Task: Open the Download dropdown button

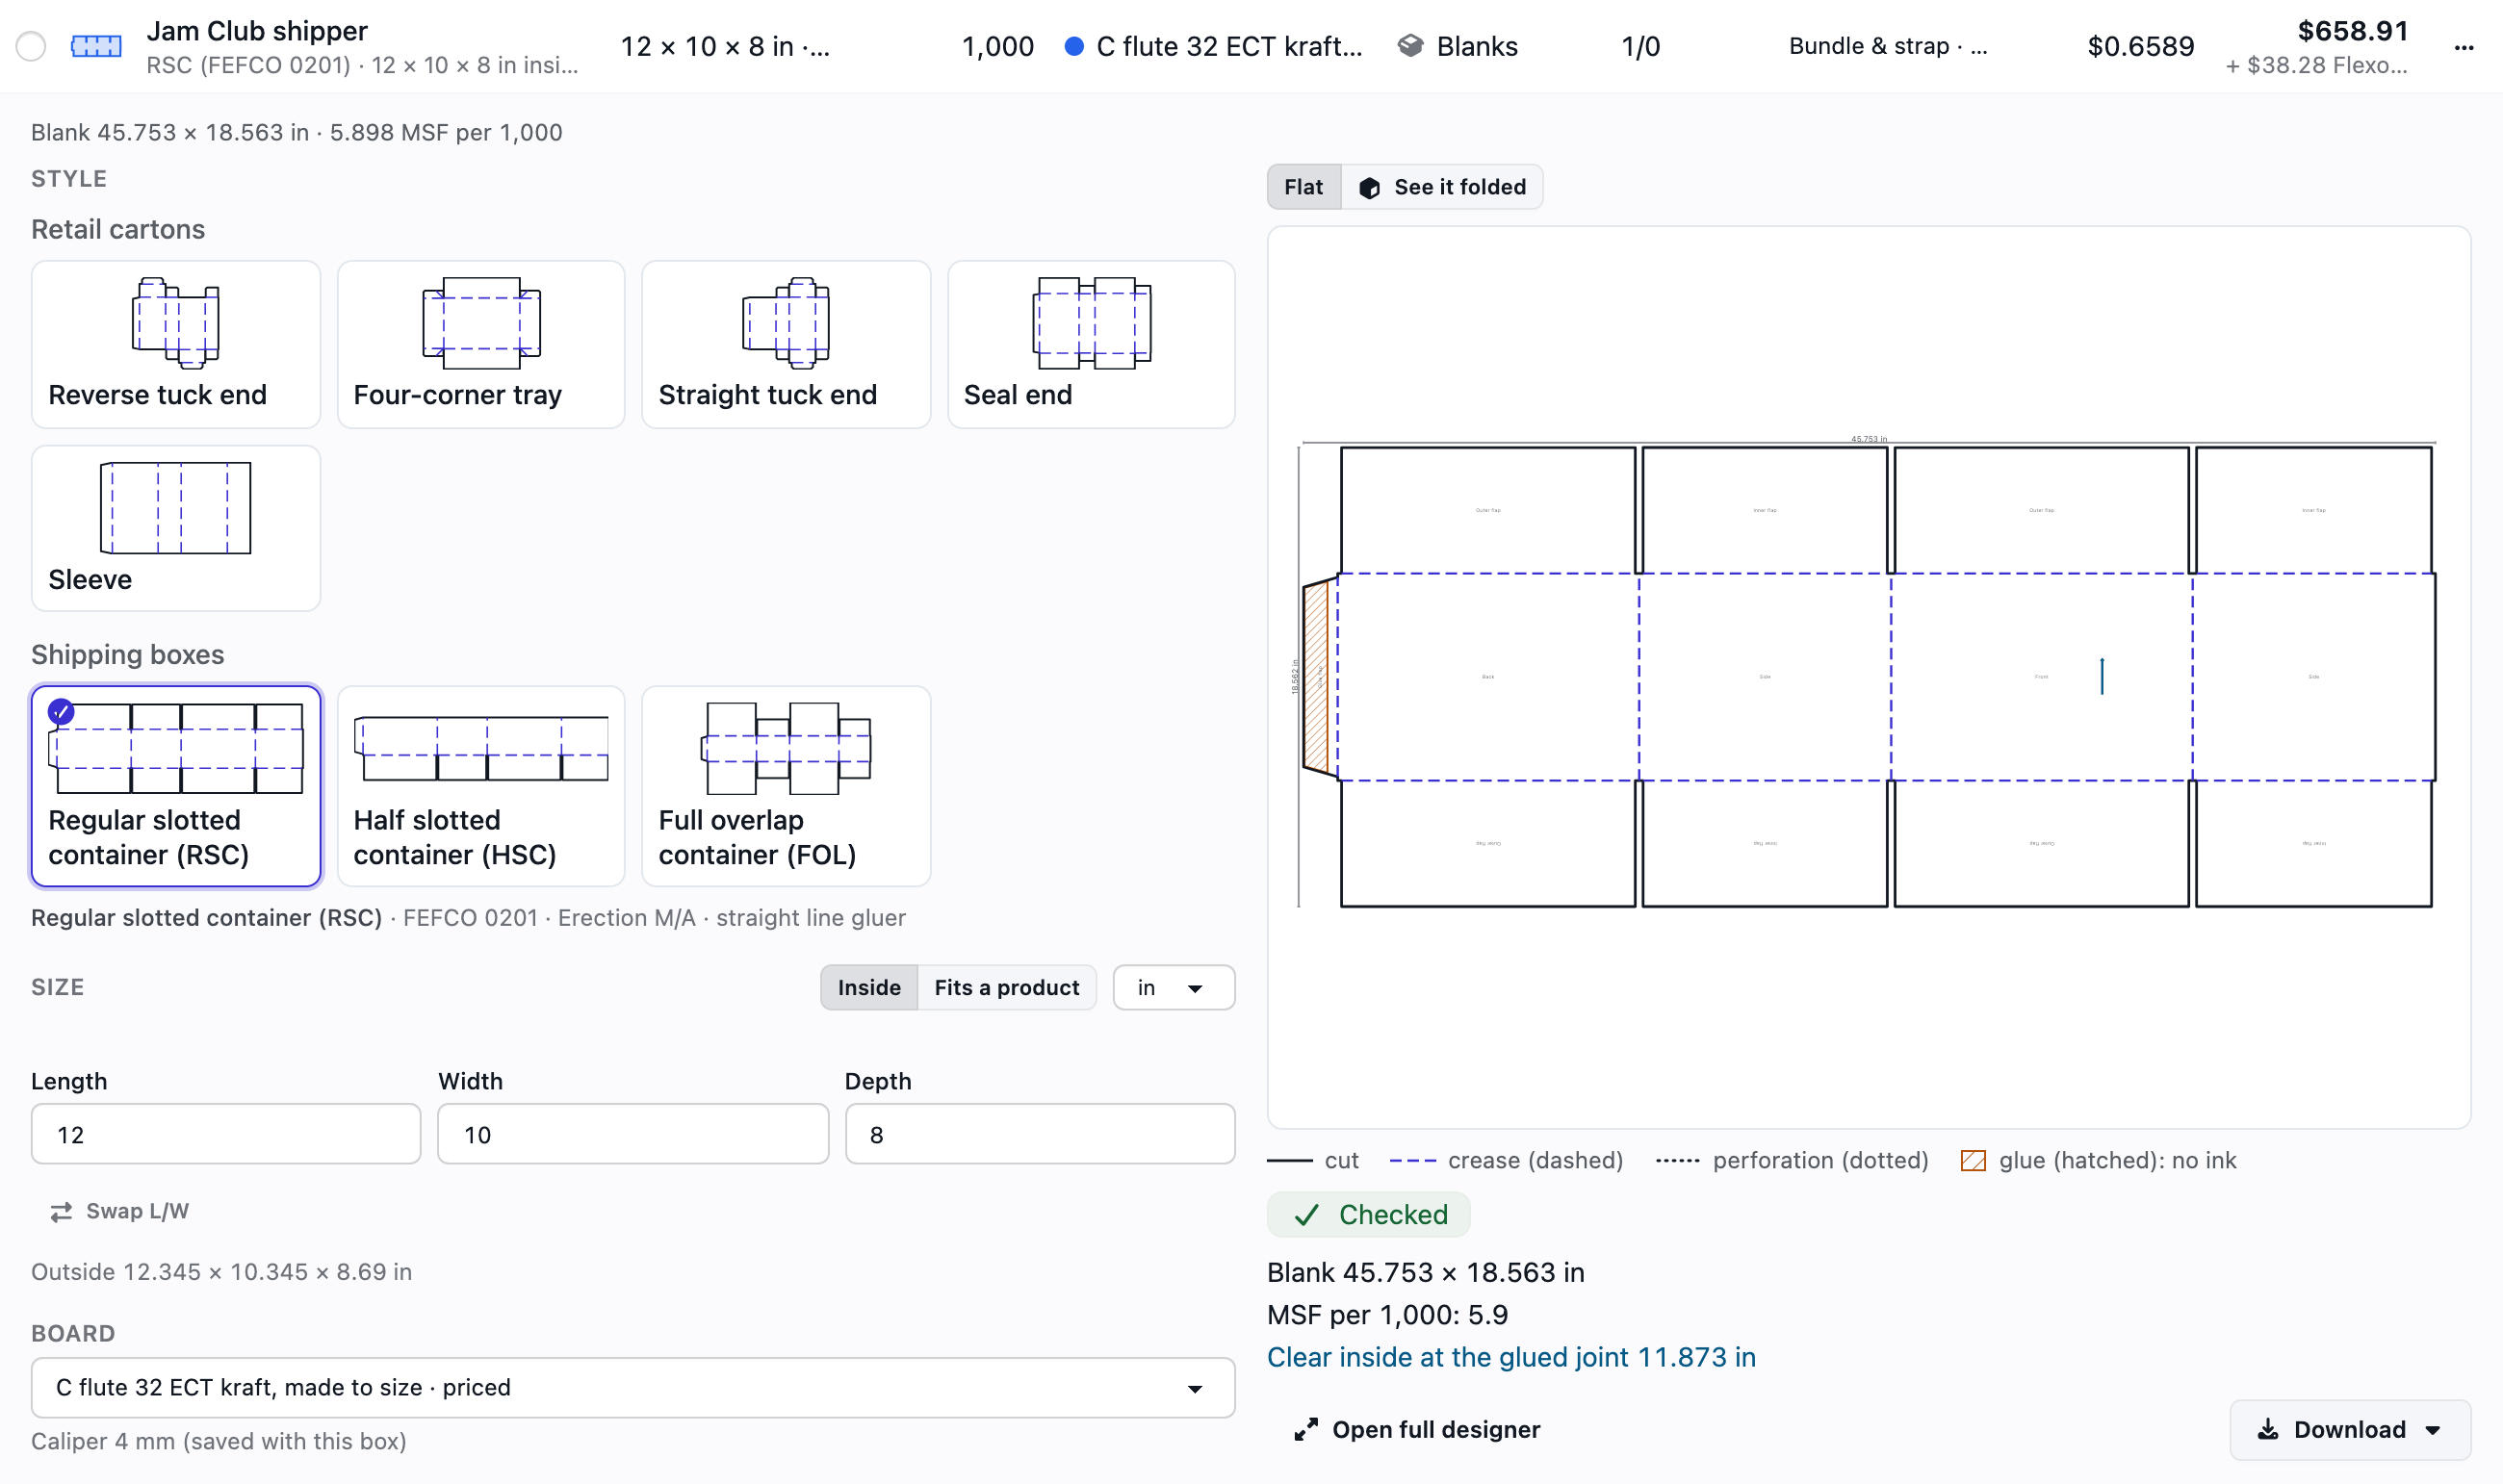Action: 2350,1430
